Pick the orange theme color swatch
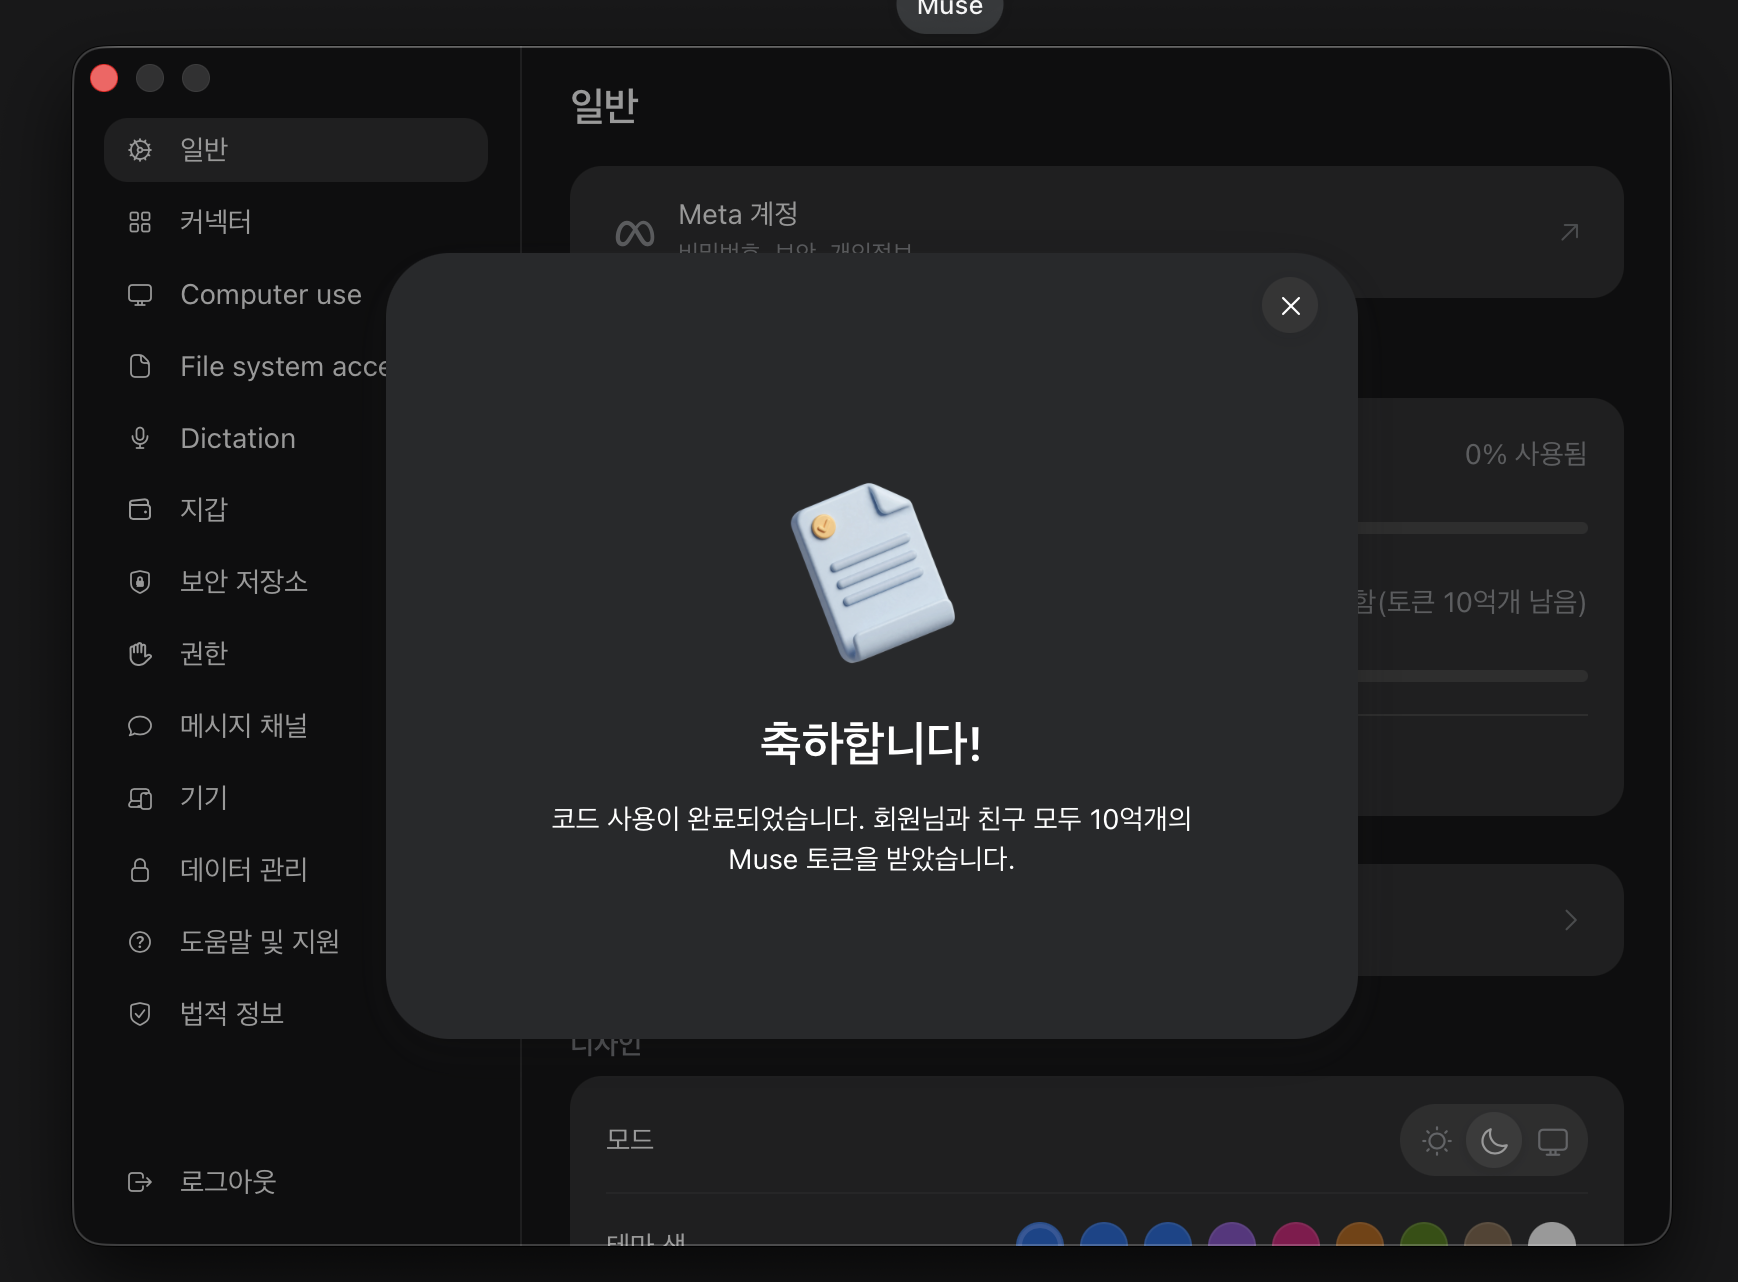Viewport: 1738px width, 1282px height. 1360,1234
